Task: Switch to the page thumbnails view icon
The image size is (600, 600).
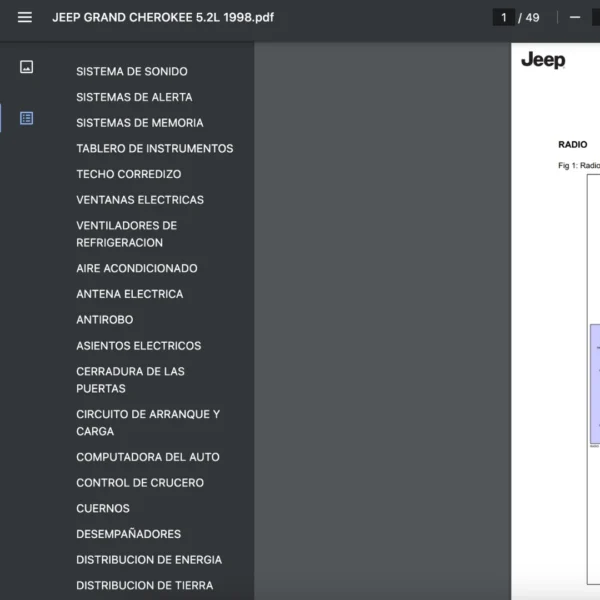Action: tap(27, 67)
